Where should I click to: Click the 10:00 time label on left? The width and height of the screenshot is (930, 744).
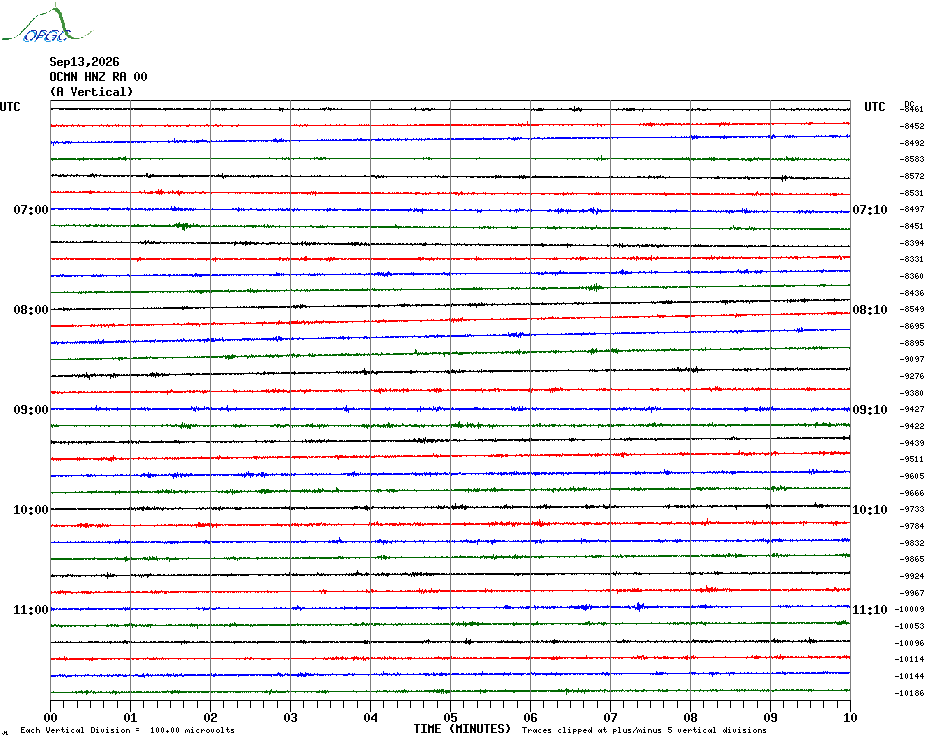click(x=31, y=510)
